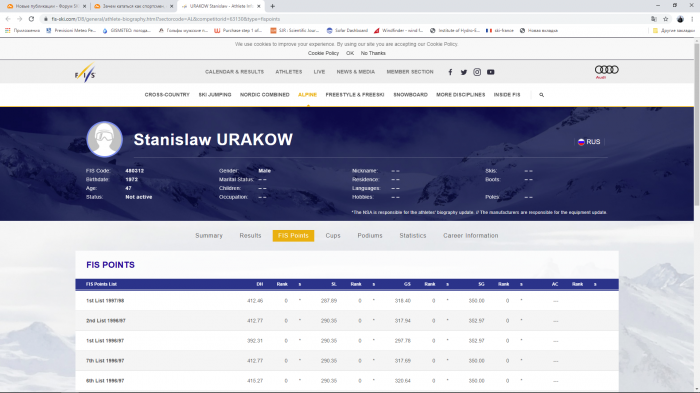
Task: Switch to Cups tab
Action: 333,235
